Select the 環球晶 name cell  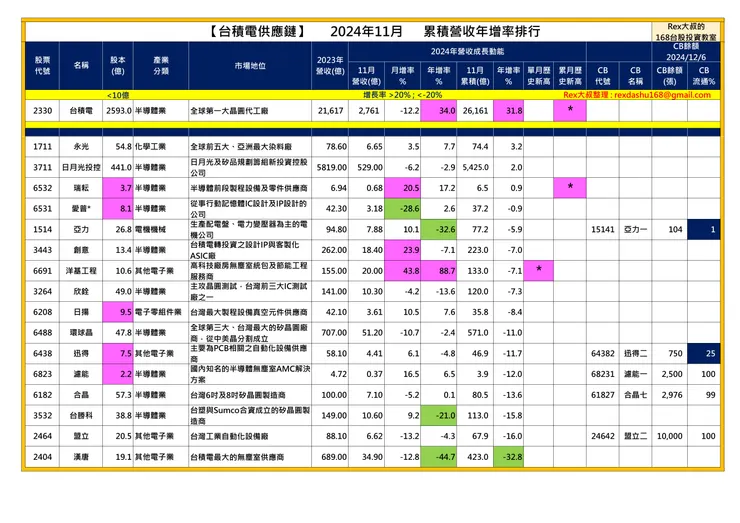click(81, 332)
